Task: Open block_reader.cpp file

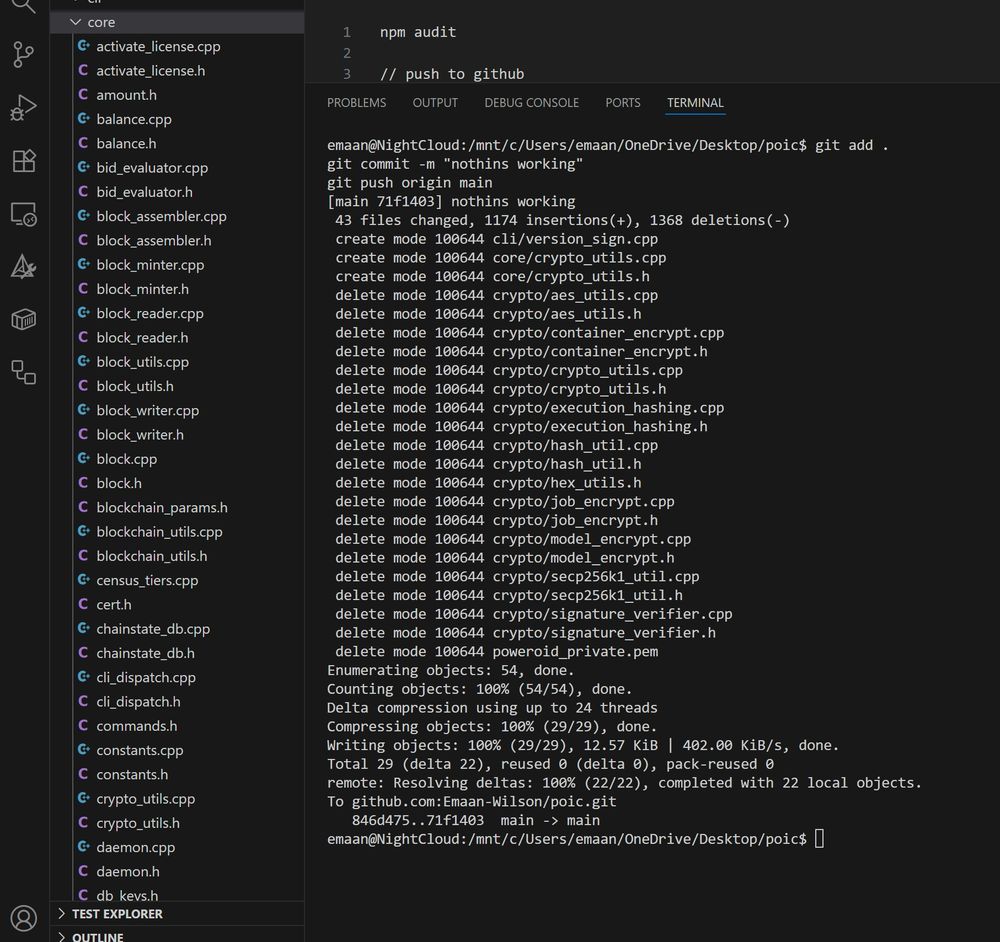Action: coord(177,313)
